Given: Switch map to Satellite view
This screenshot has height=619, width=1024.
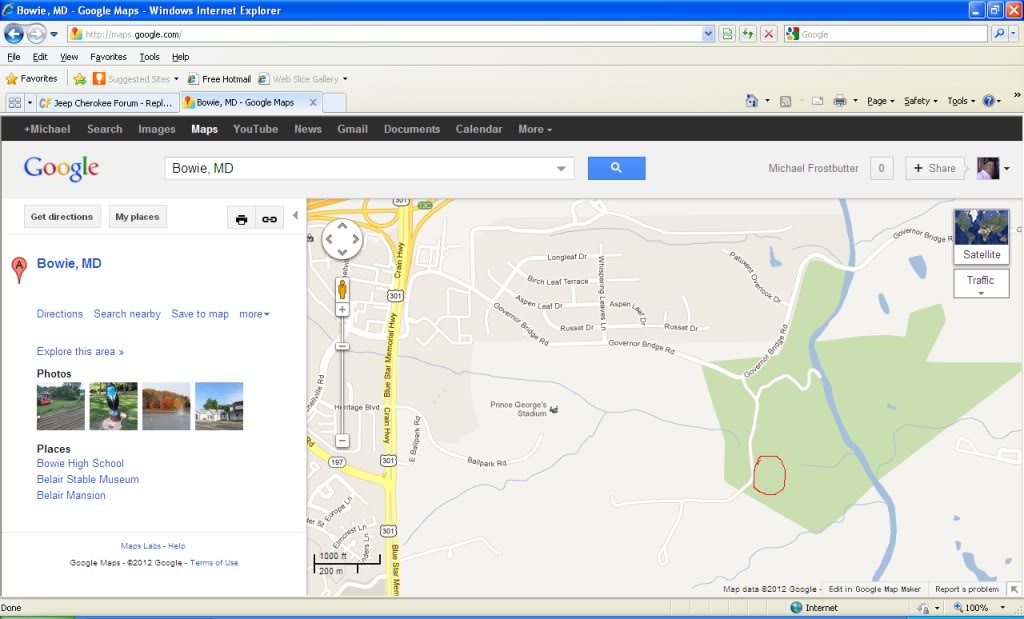Looking at the screenshot, I should pos(982,236).
